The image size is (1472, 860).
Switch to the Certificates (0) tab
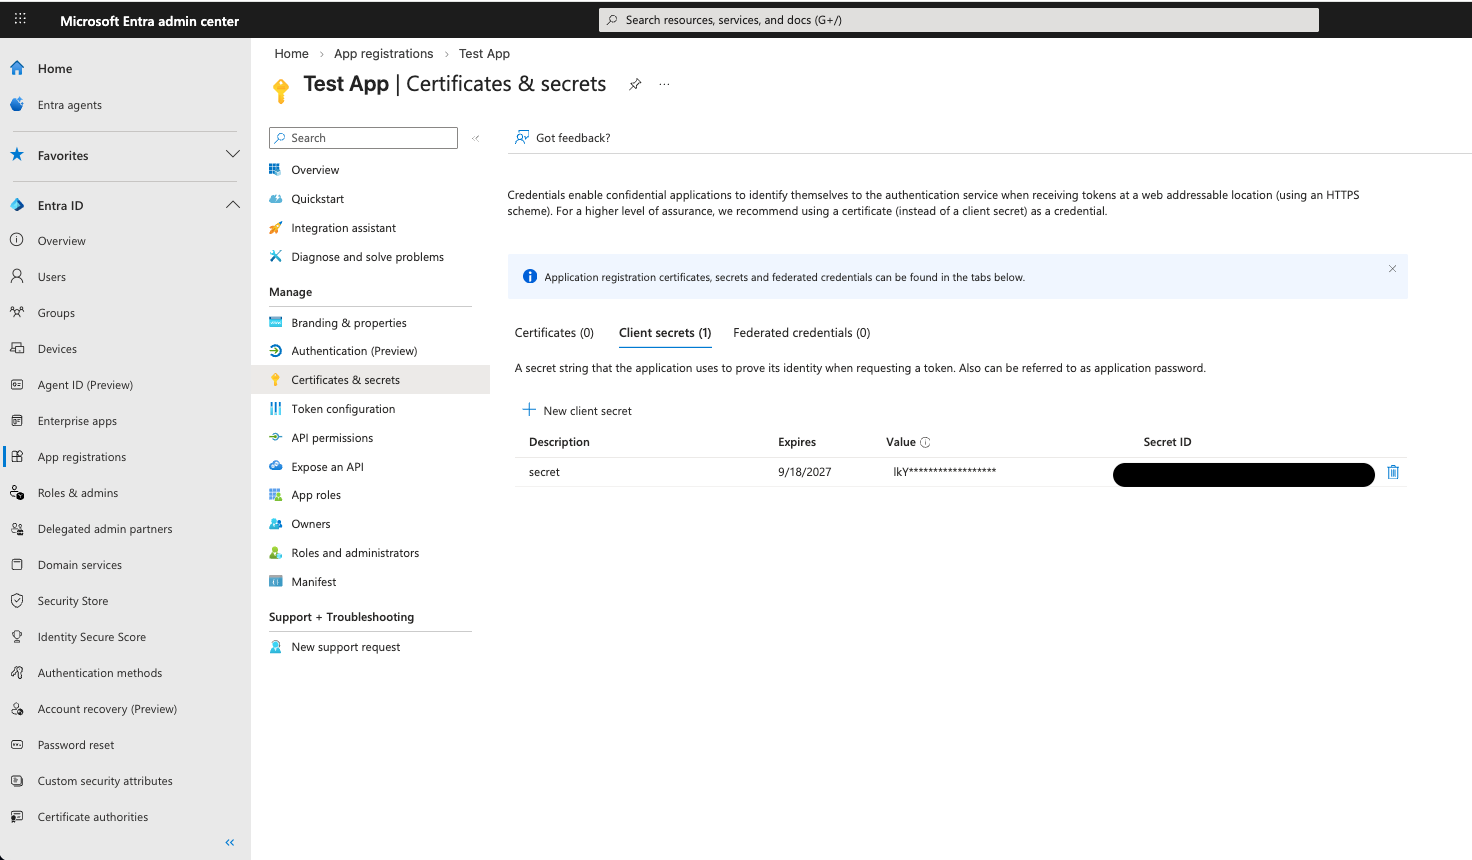(x=554, y=333)
